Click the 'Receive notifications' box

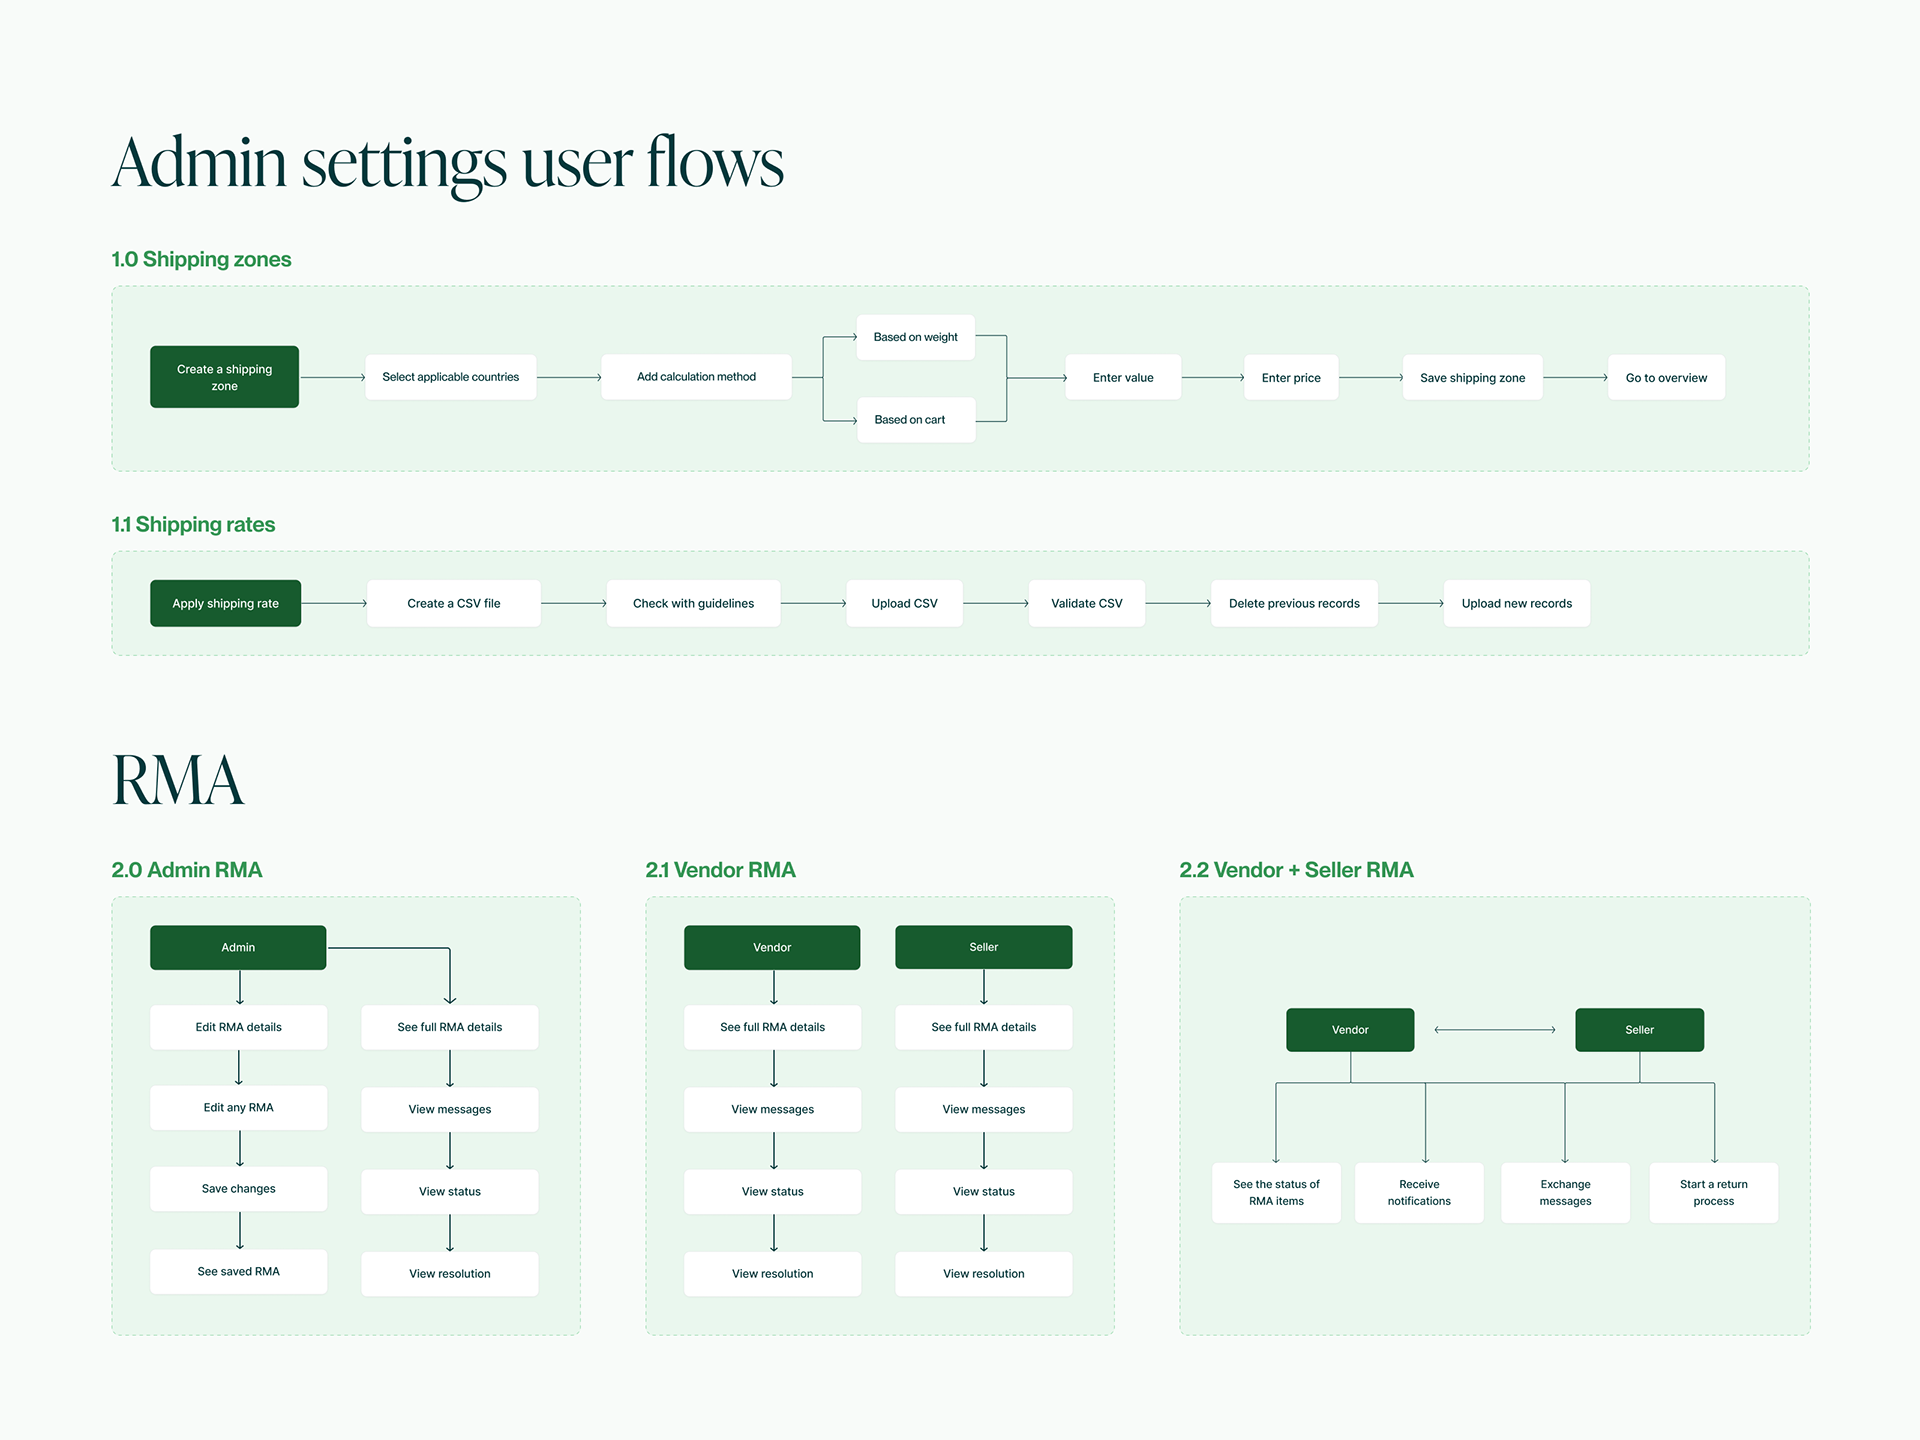click(1419, 1192)
